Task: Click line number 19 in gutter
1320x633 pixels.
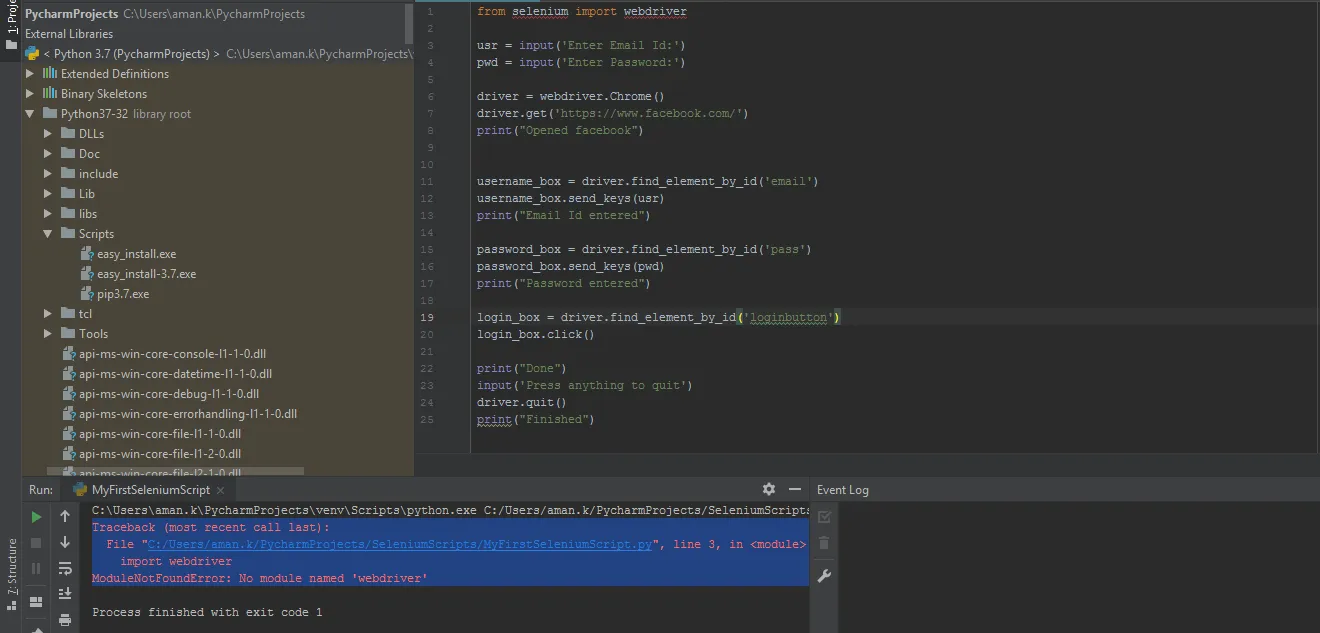Action: 427,318
